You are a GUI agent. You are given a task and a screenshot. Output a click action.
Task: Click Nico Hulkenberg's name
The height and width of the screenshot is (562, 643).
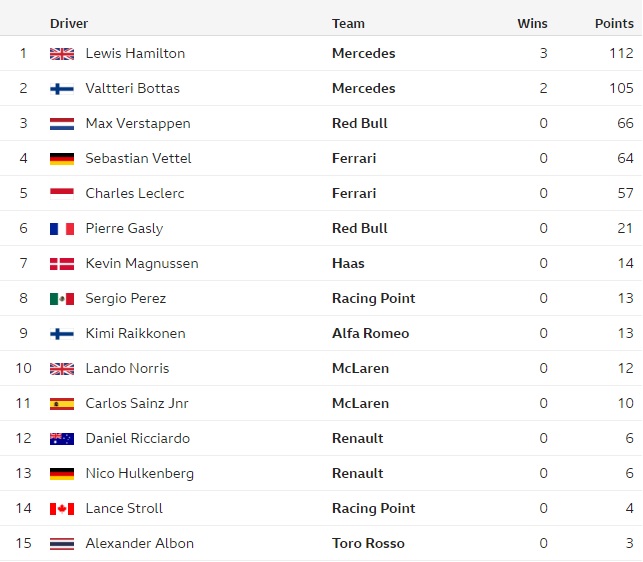(x=139, y=473)
